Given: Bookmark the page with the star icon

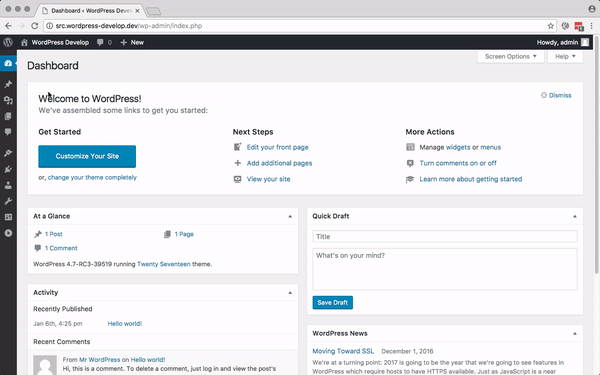Looking at the screenshot, I should click(x=551, y=26).
